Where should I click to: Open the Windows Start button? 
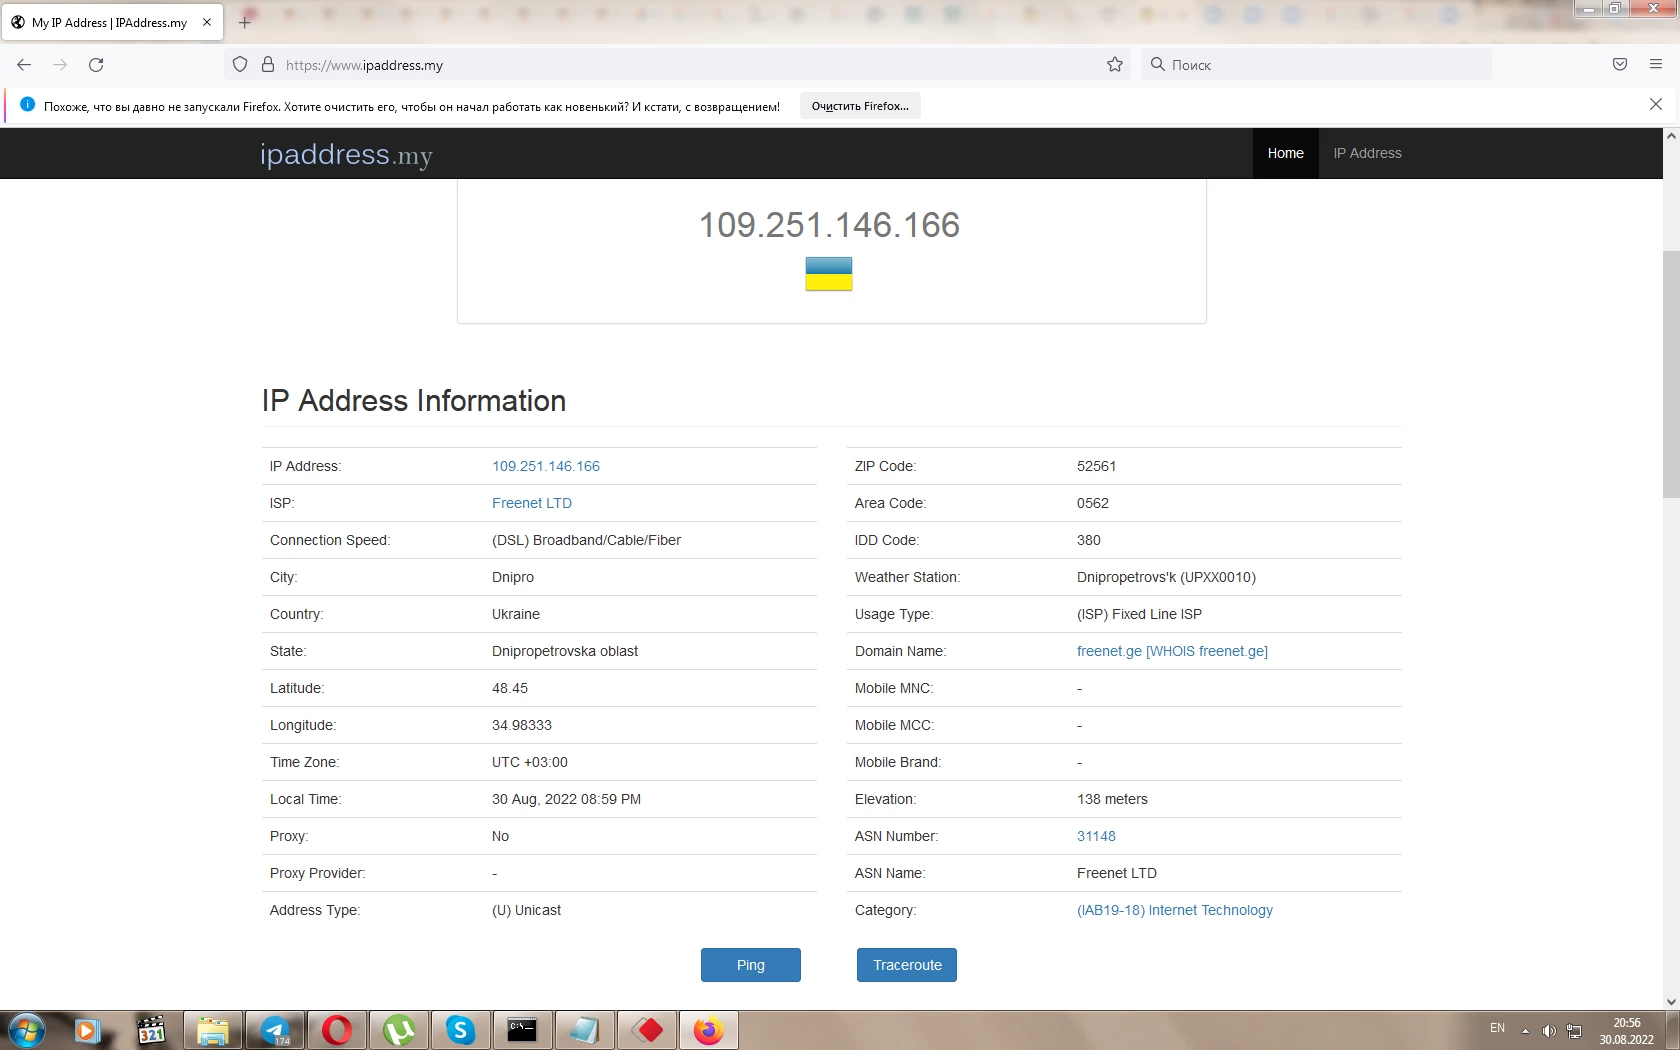(26, 1030)
